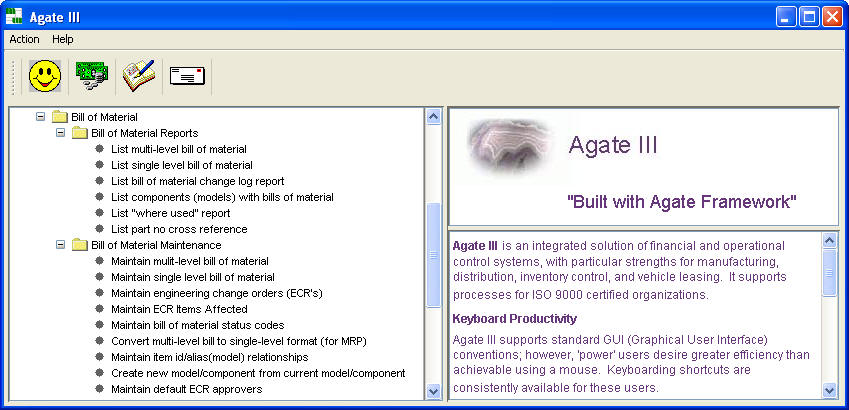Close the Agate III window
Image resolution: width=849 pixels, height=410 pixels.
tap(832, 17)
